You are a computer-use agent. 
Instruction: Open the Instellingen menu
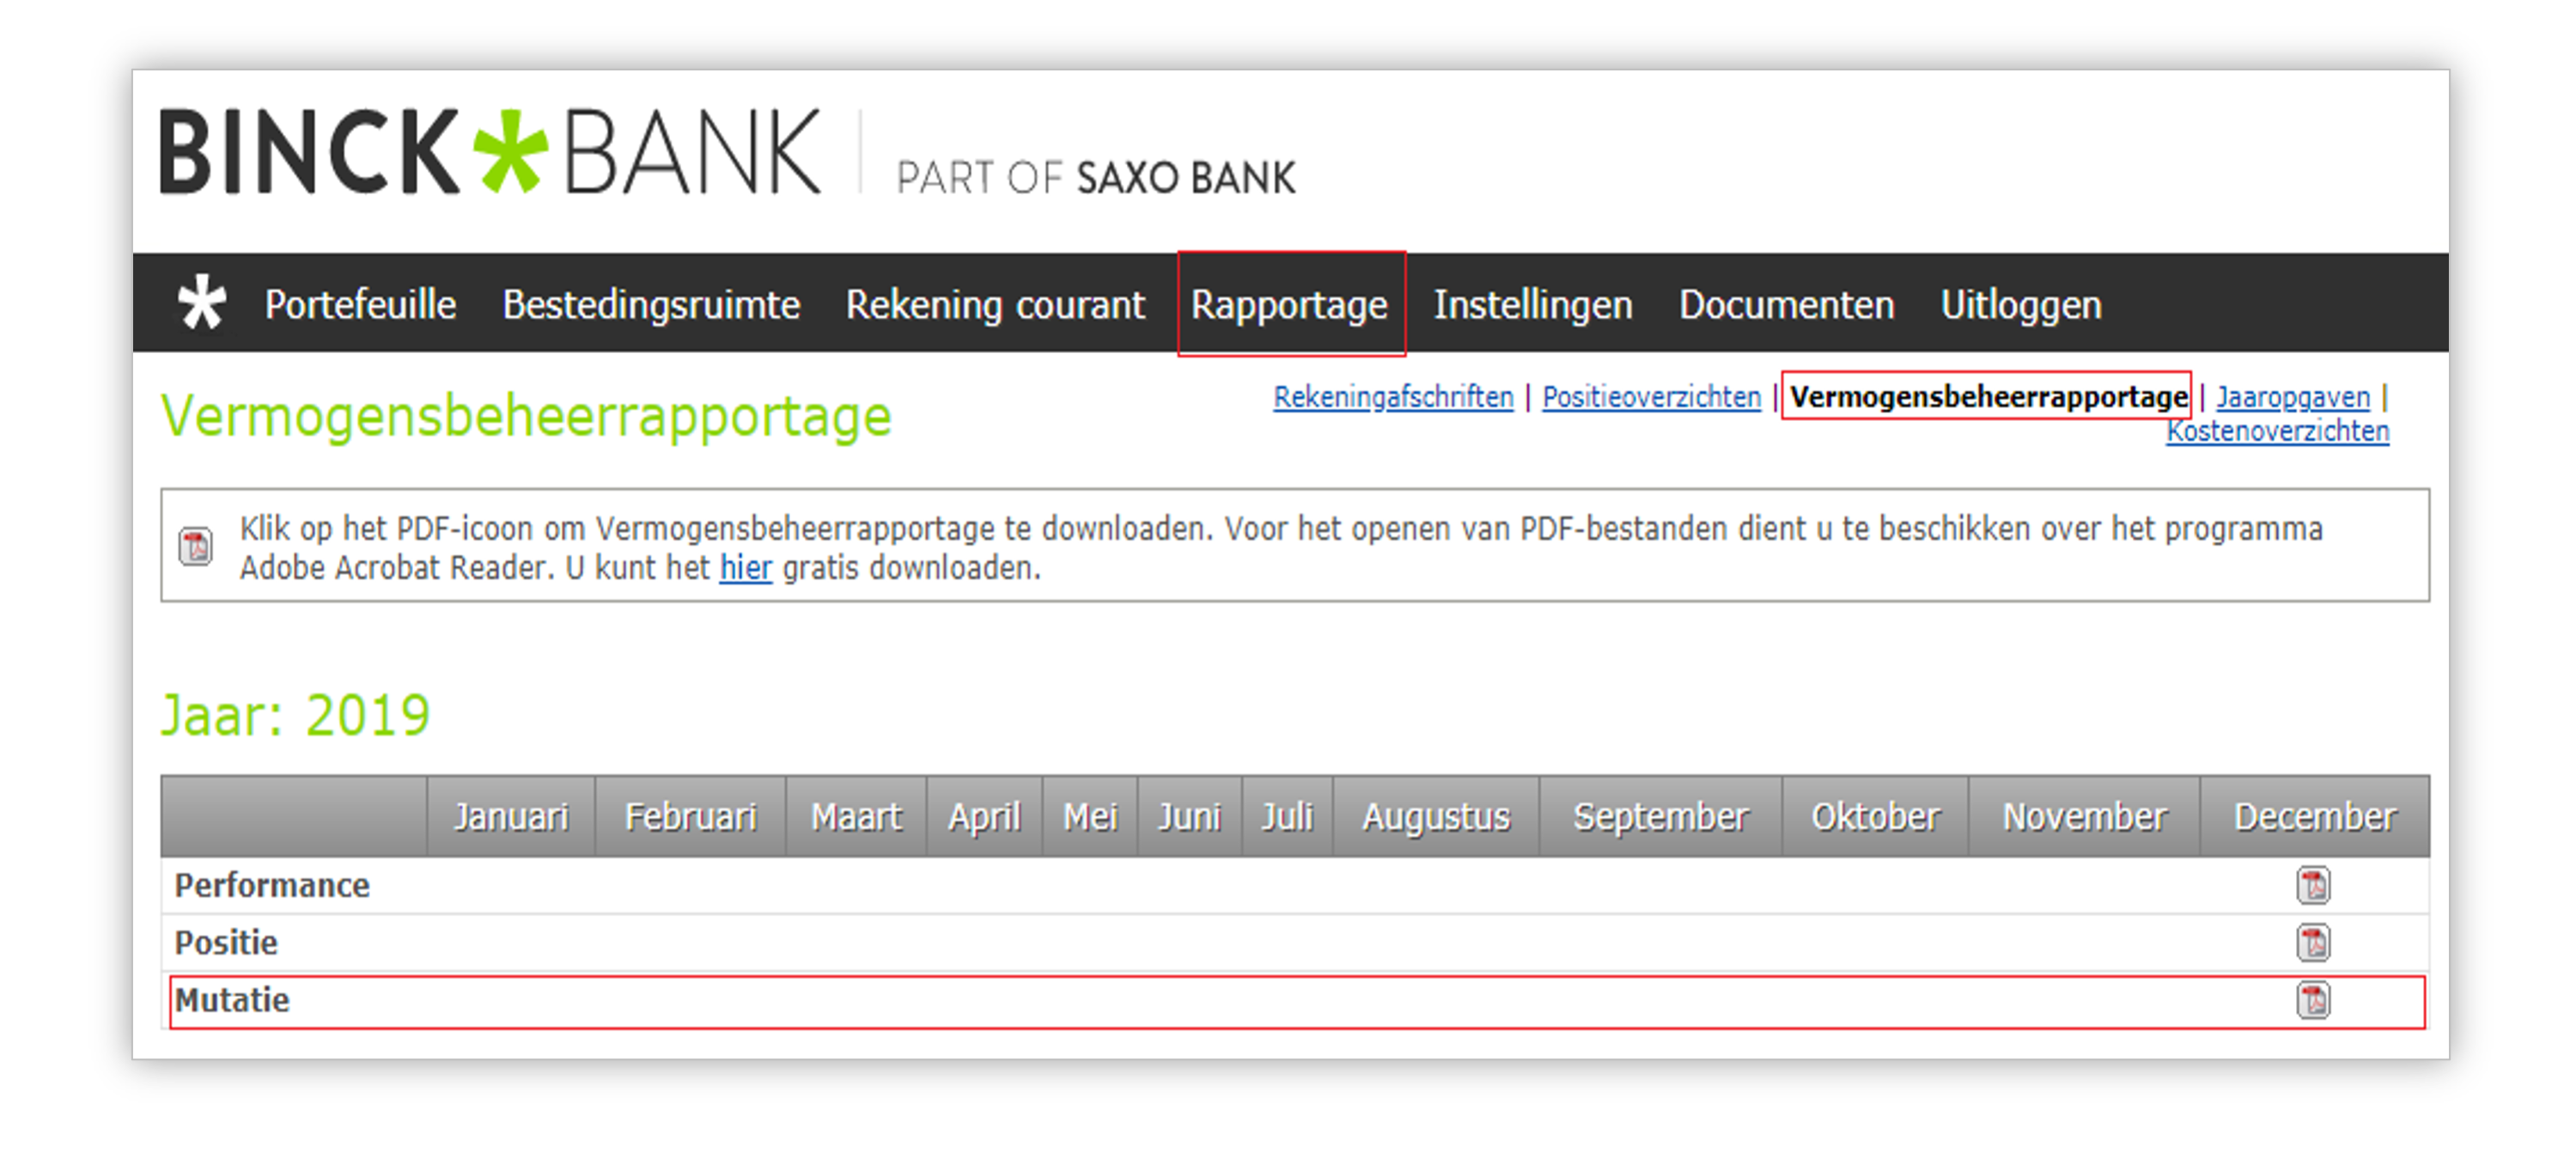1533,304
